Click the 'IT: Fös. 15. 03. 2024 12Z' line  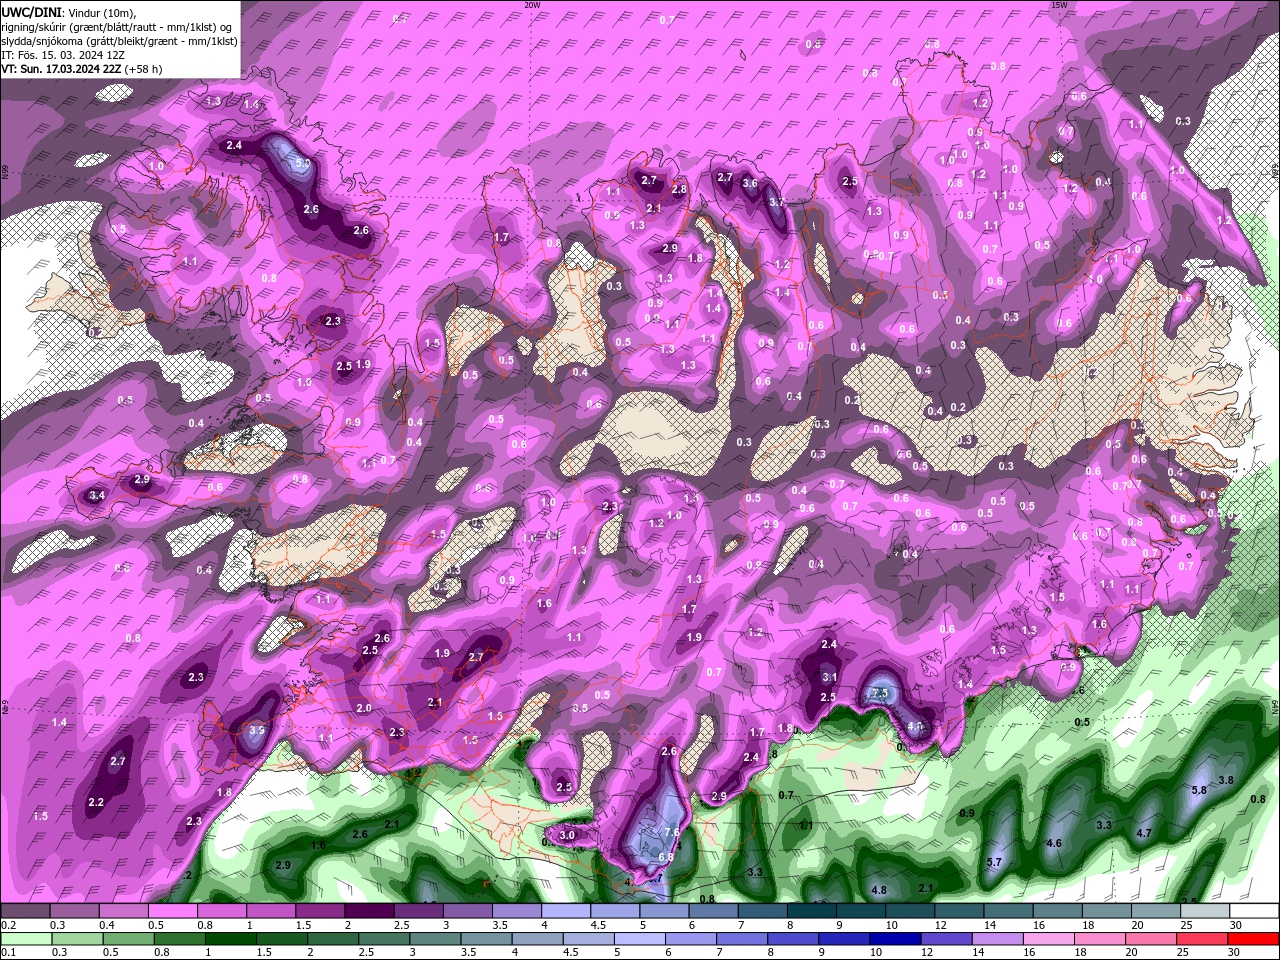61,55
